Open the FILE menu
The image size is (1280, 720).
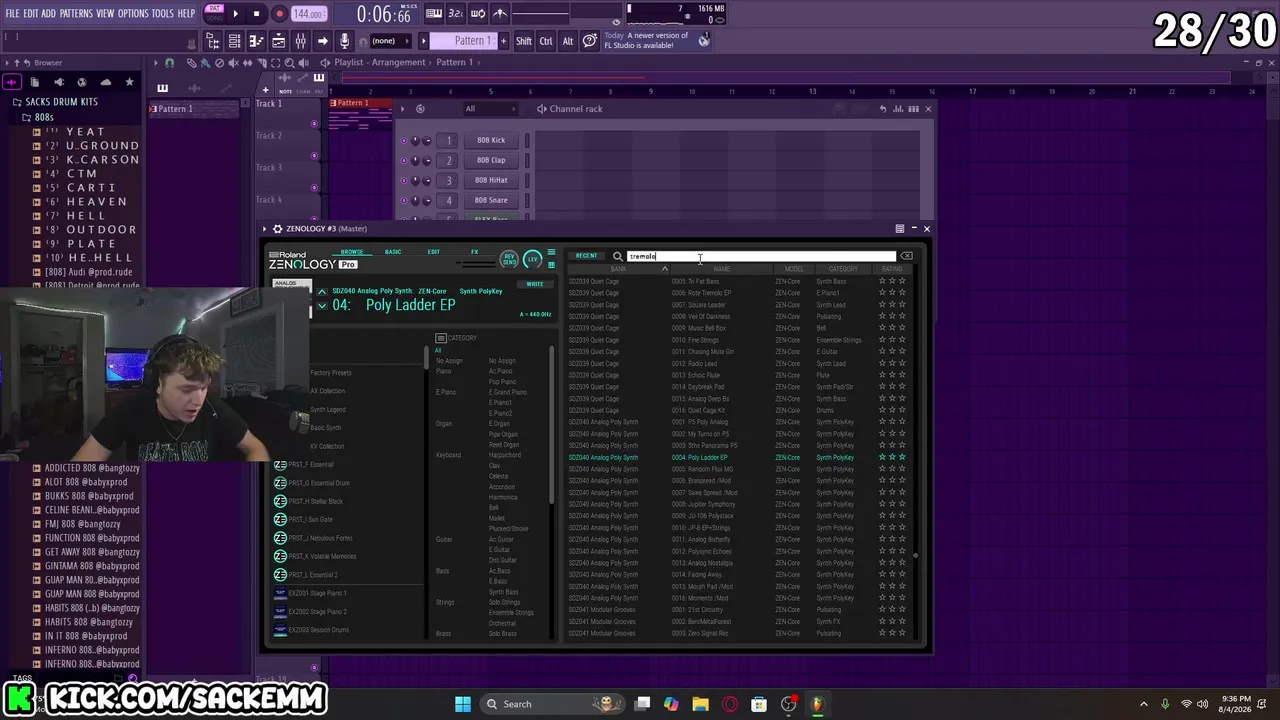tap(12, 13)
